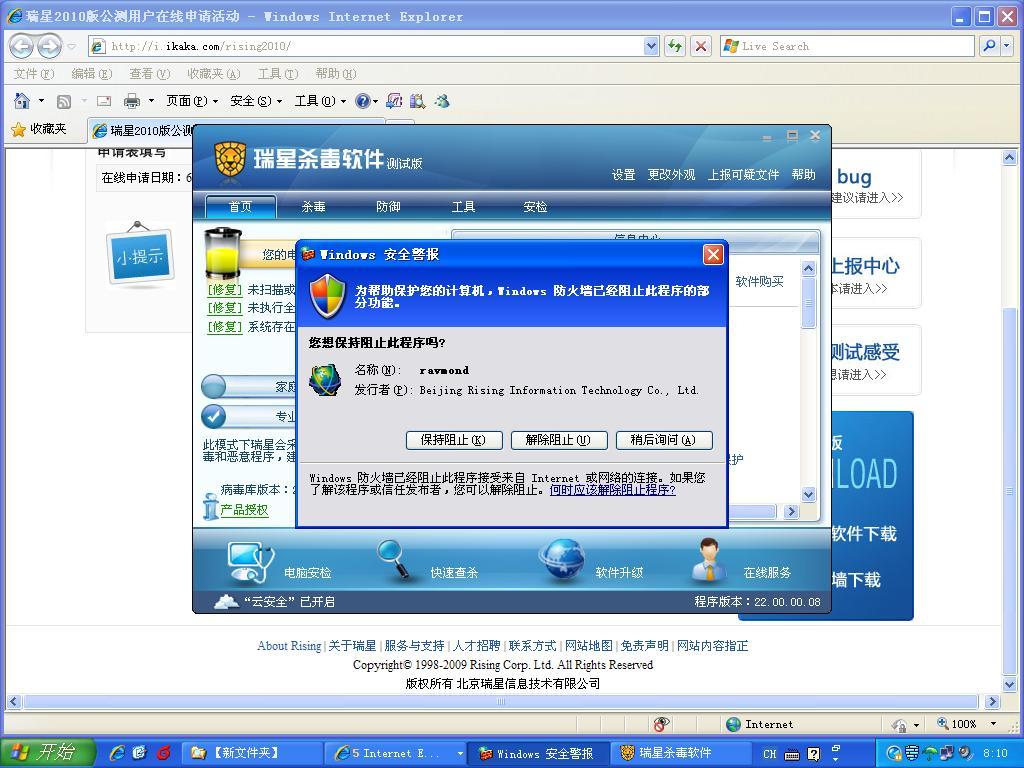Open the zoom 100% dropdown in status bar
Image resolution: width=1024 pixels, height=768 pixels.
(993, 724)
